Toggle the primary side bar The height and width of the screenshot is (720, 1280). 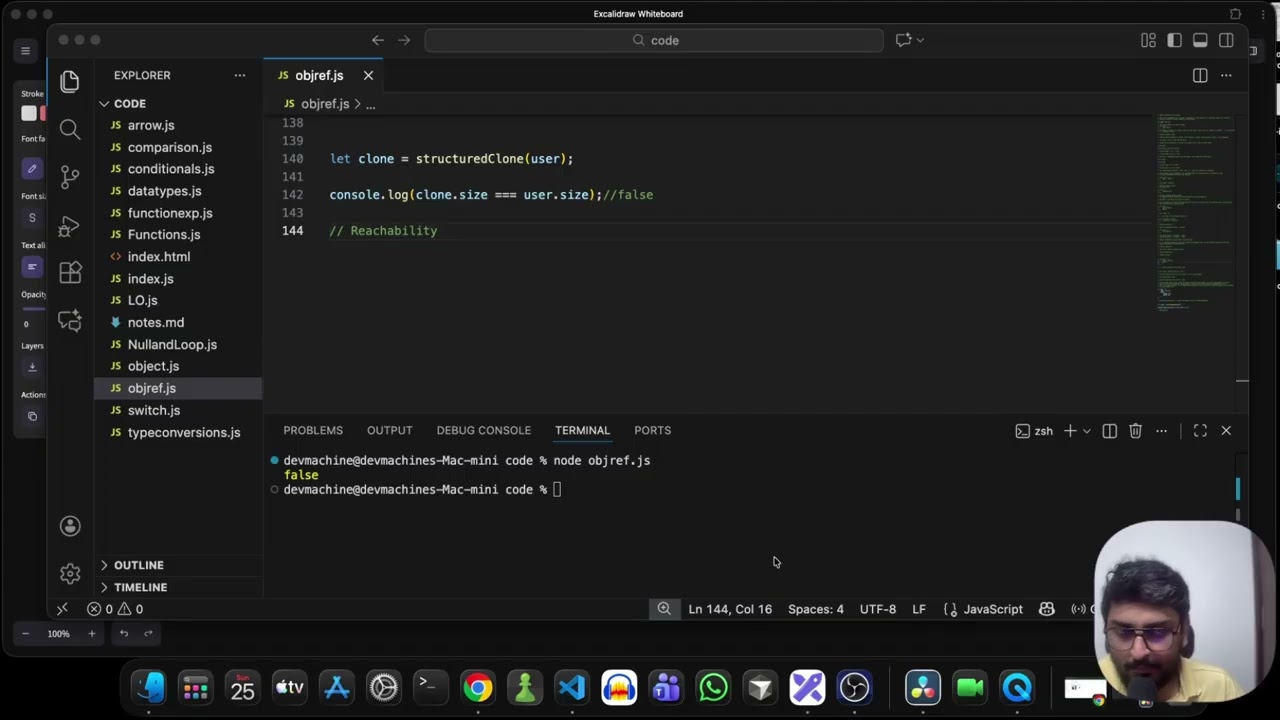point(1174,40)
